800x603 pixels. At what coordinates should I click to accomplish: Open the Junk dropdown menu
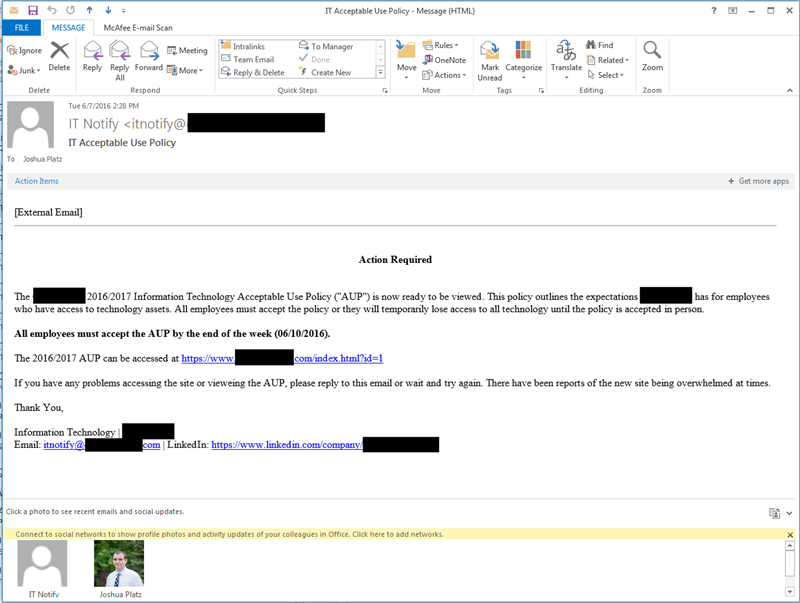(24, 71)
